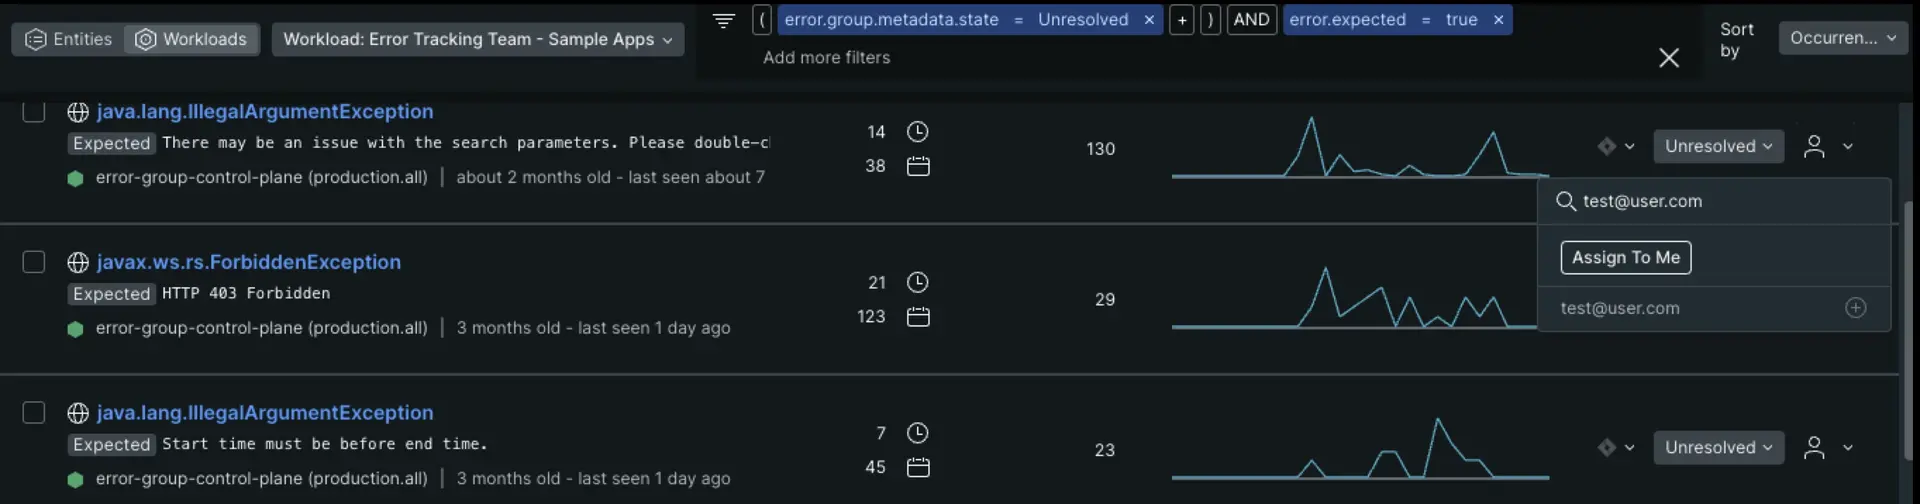Check the first java.lang.IllegalArgumentException row checkbox
Viewport: 1920px width, 504px height.
point(34,111)
